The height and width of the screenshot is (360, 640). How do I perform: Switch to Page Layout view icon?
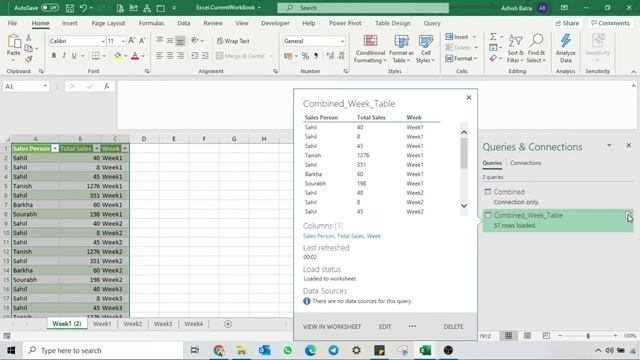pyautogui.click(x=527, y=336)
